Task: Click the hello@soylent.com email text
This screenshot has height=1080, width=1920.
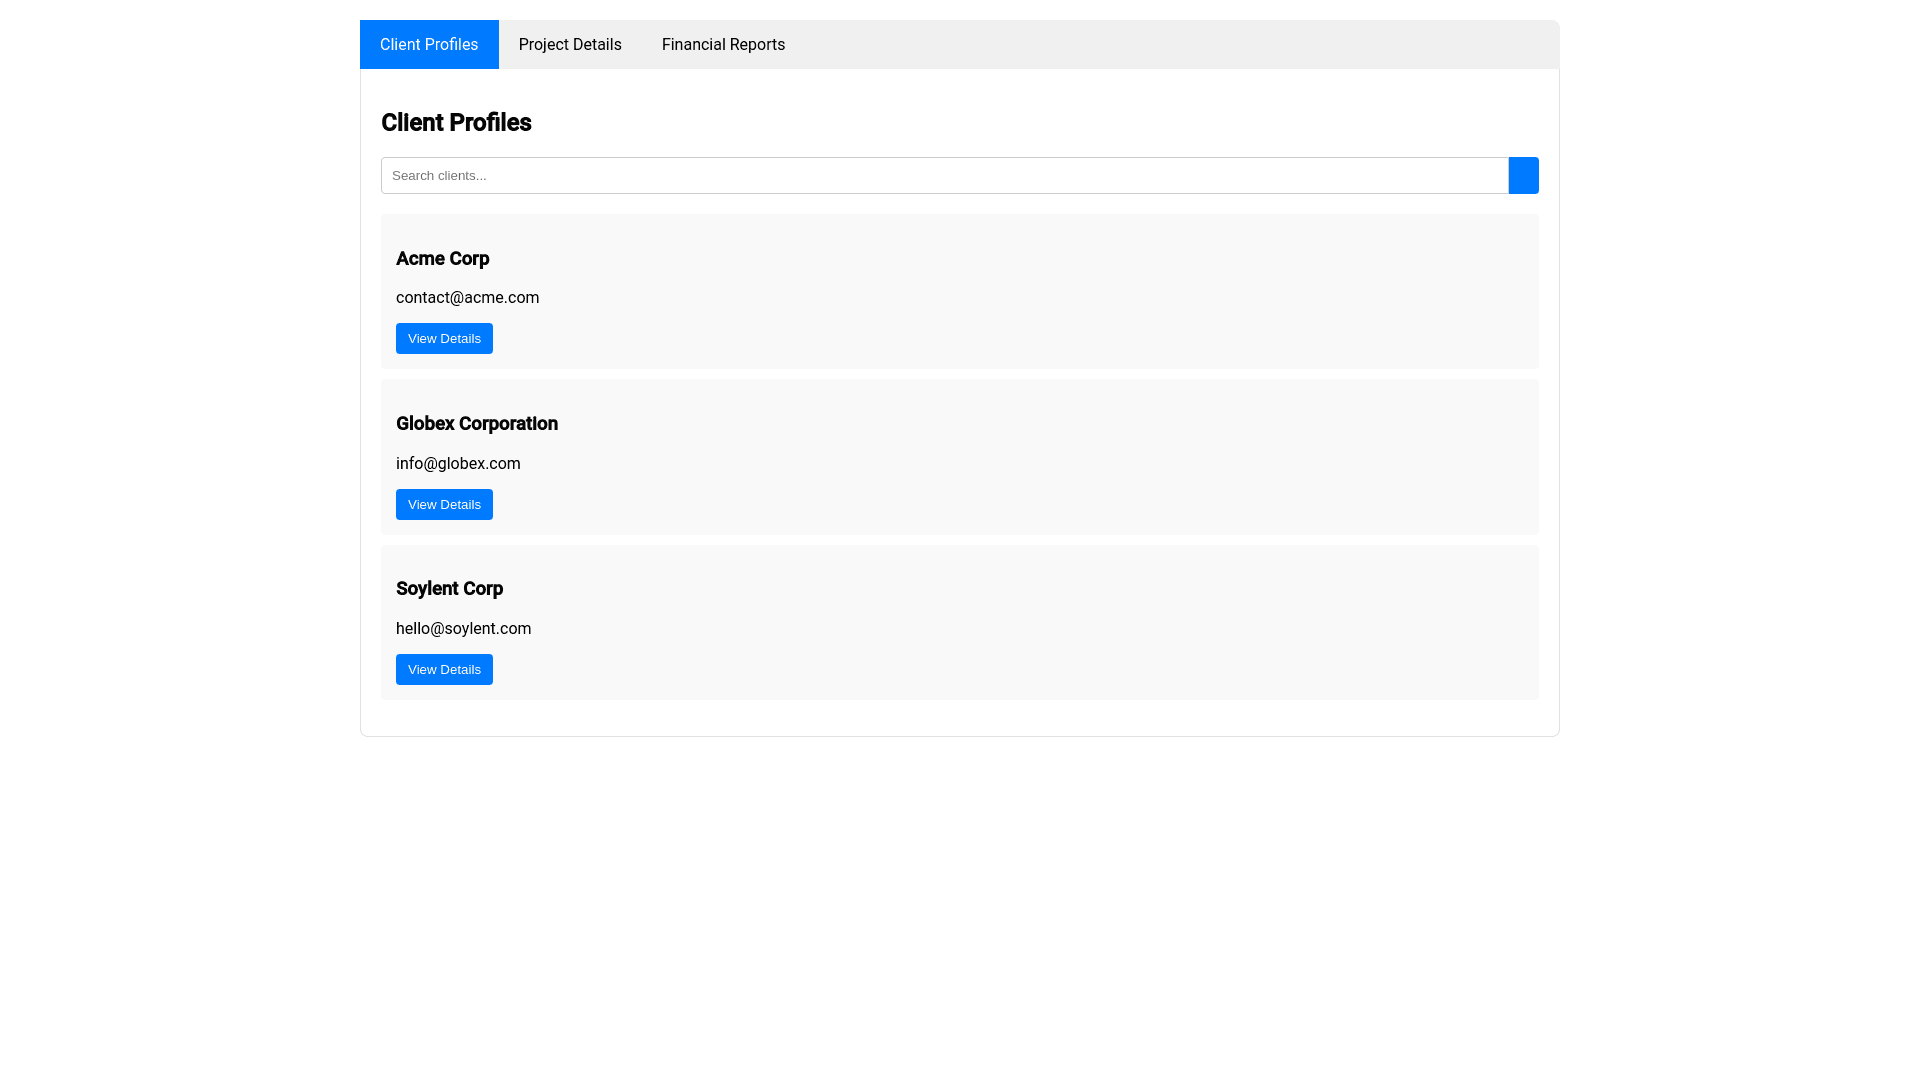Action: click(x=463, y=628)
